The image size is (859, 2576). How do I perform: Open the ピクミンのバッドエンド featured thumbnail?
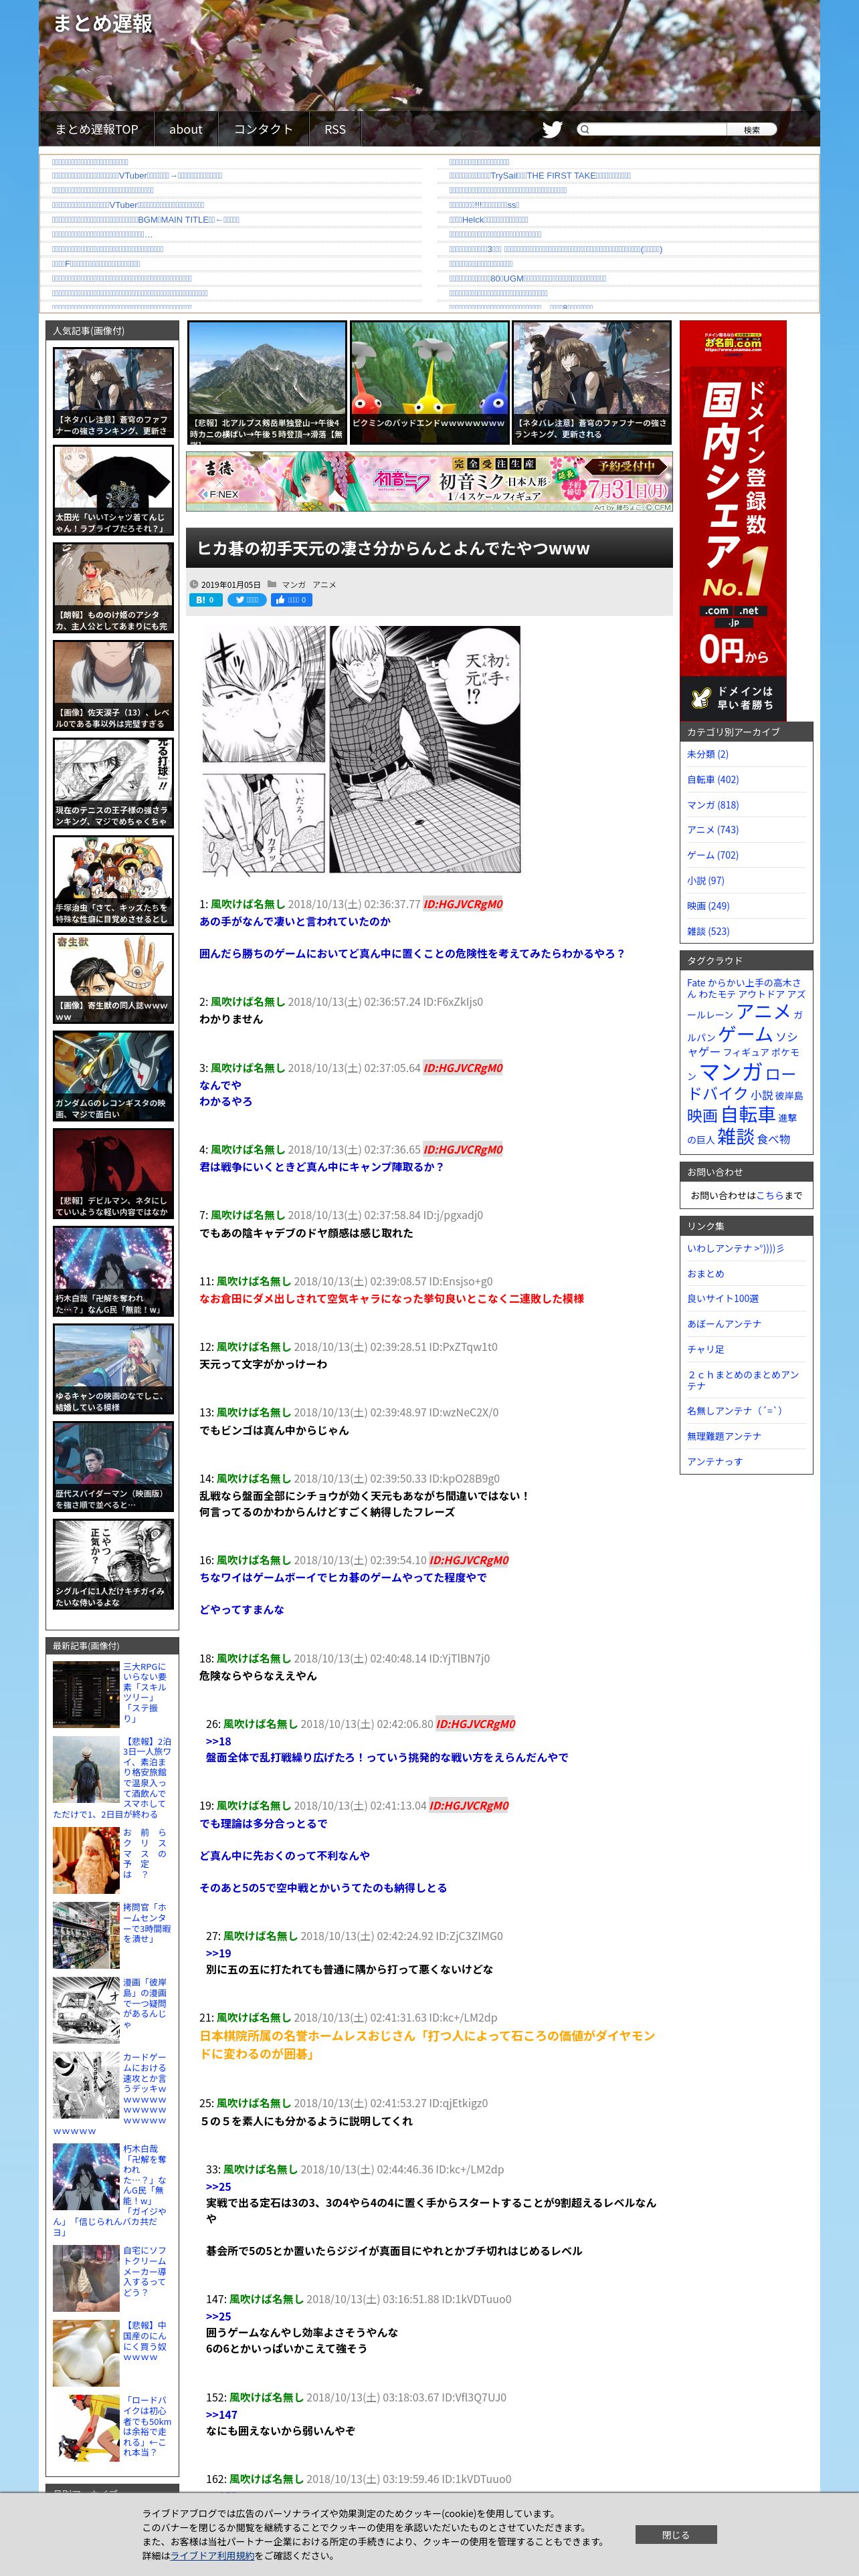pyautogui.click(x=429, y=382)
